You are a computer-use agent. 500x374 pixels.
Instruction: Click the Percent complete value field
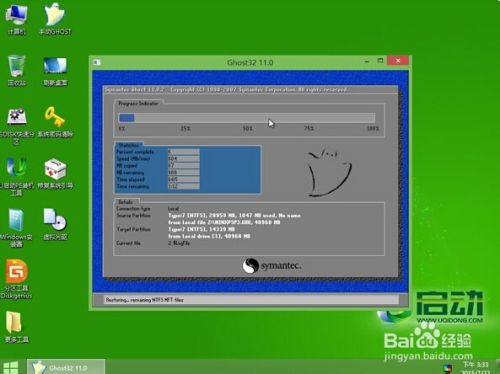(184, 152)
